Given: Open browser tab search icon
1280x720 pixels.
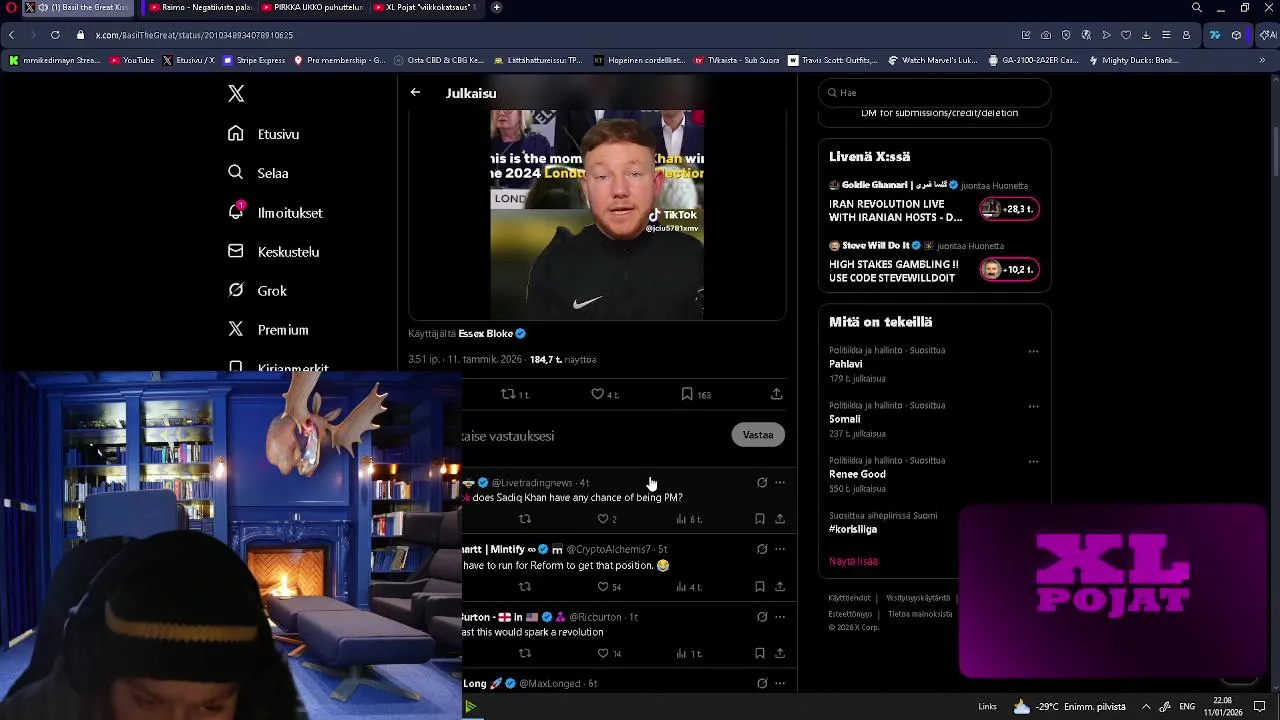Looking at the screenshot, I should [x=1197, y=8].
